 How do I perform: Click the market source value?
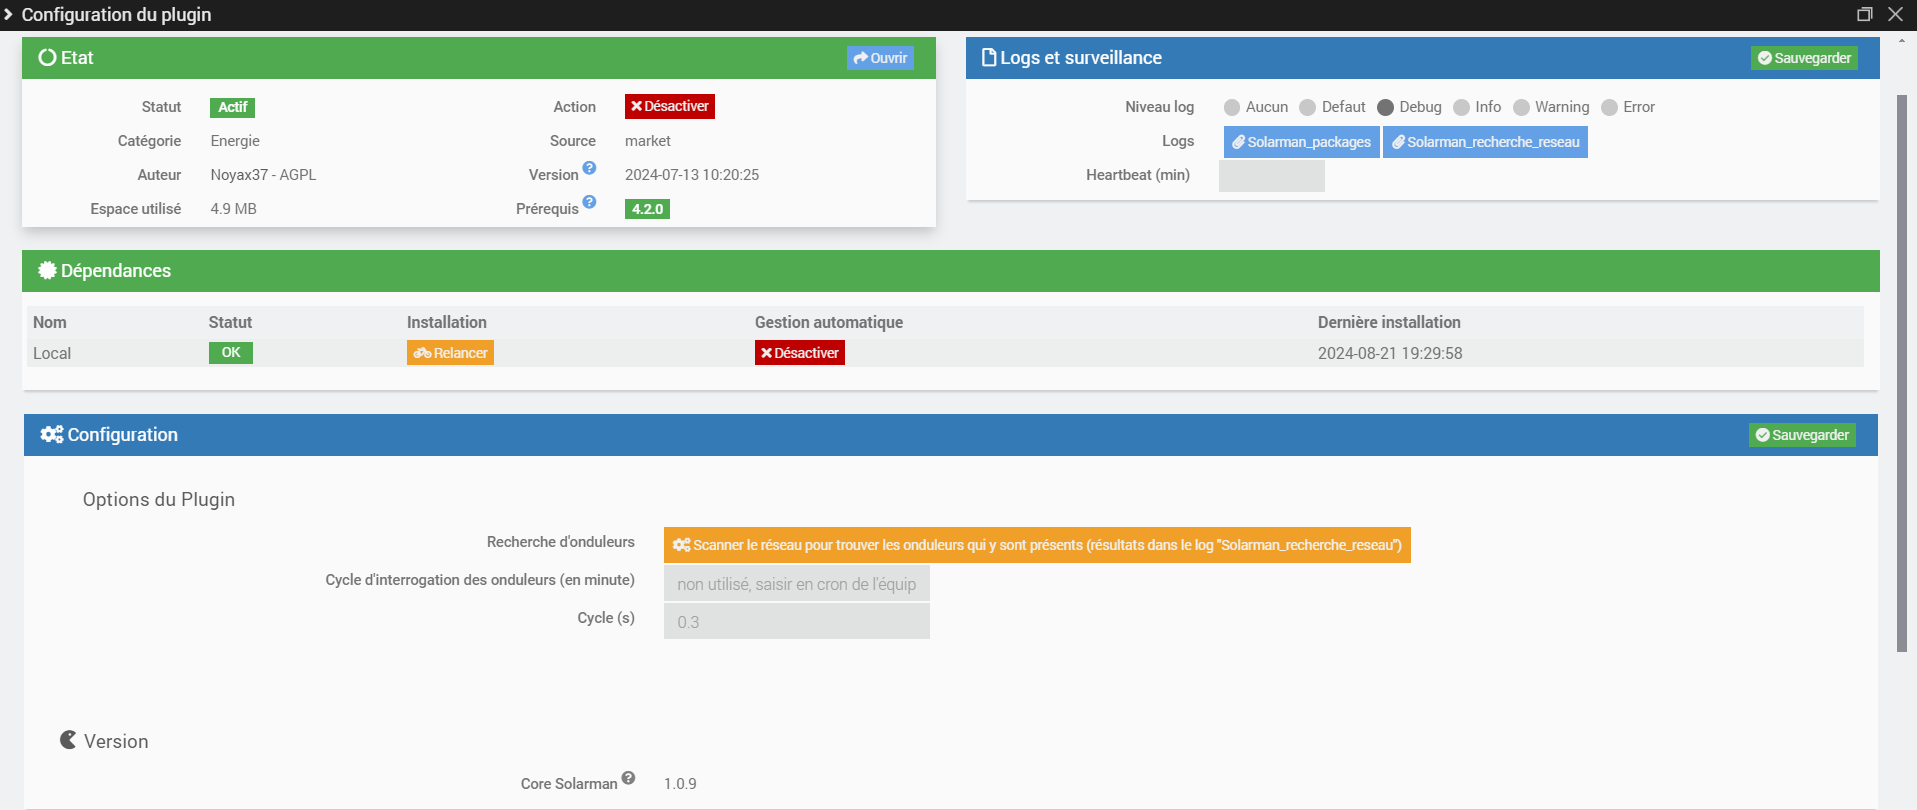pyautogui.click(x=648, y=141)
